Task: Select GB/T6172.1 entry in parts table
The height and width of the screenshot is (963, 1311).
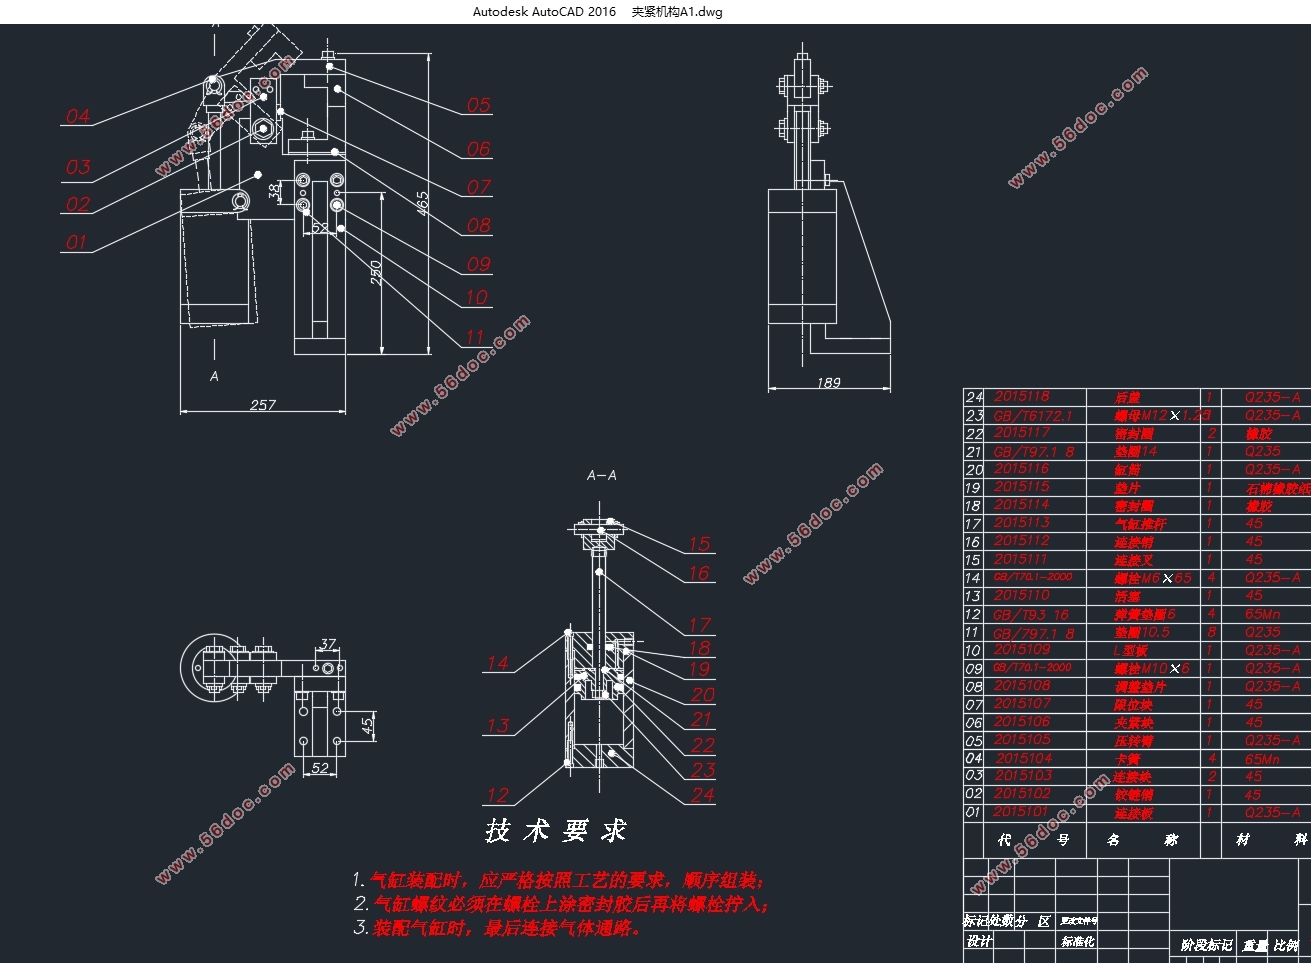Action: [x=1031, y=415]
